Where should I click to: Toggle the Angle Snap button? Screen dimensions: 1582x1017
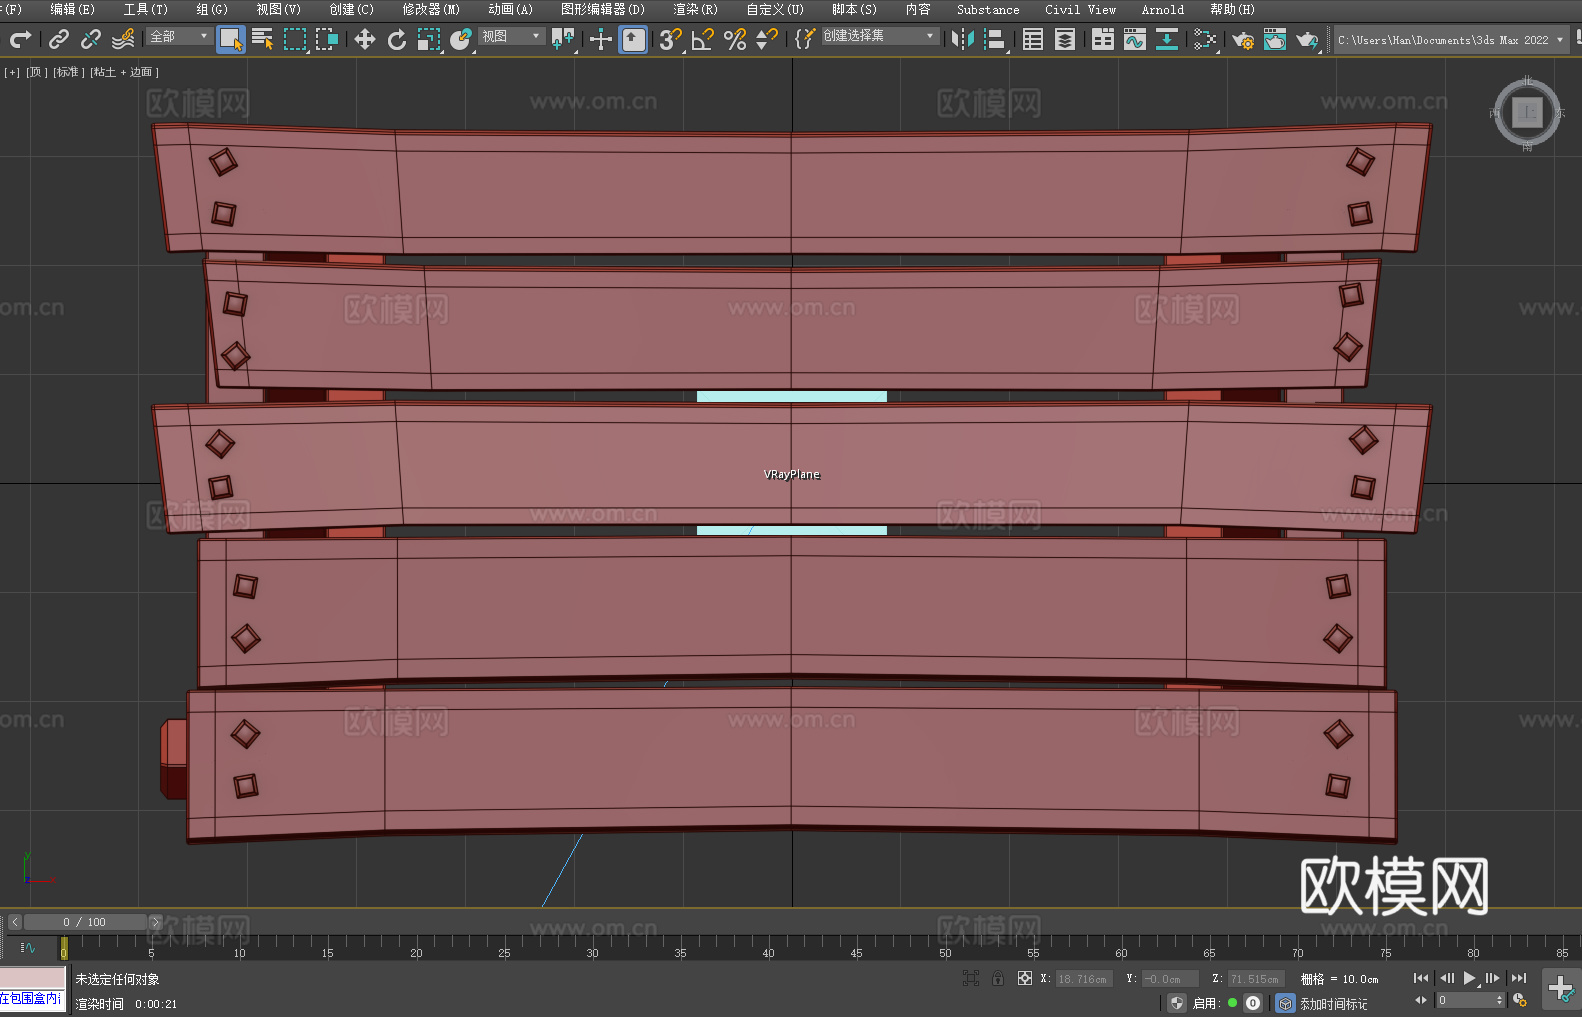(x=703, y=39)
